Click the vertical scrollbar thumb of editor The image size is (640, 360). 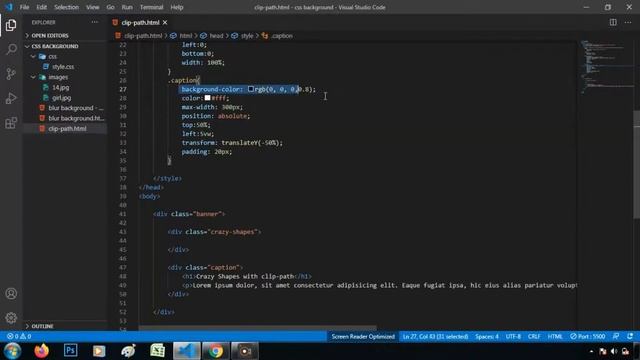pos(636,165)
